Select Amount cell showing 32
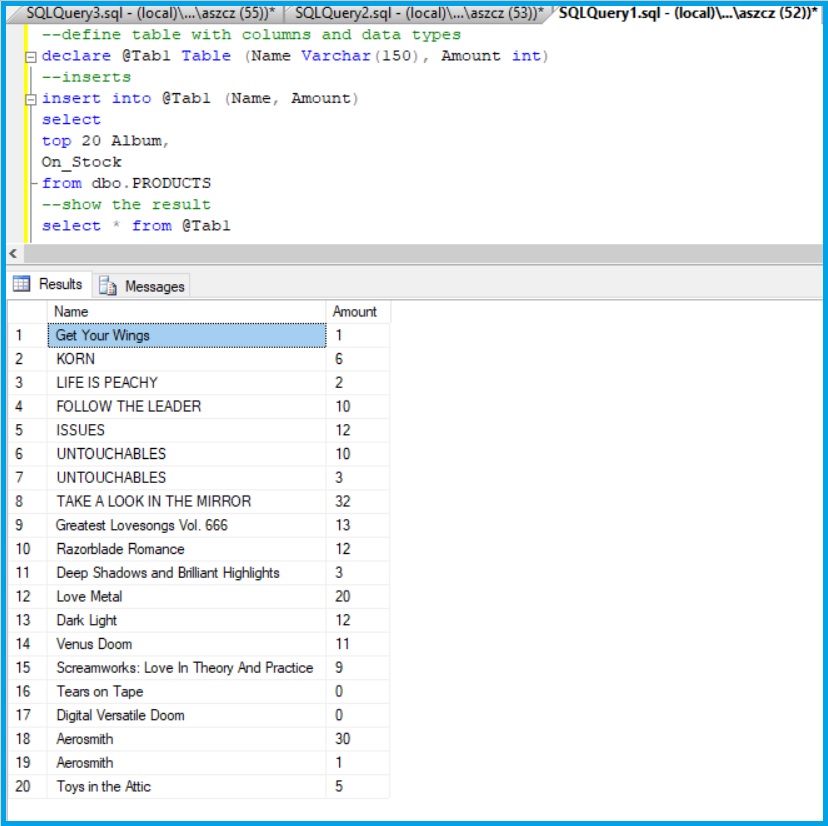This screenshot has width=828, height=826. coord(356,501)
